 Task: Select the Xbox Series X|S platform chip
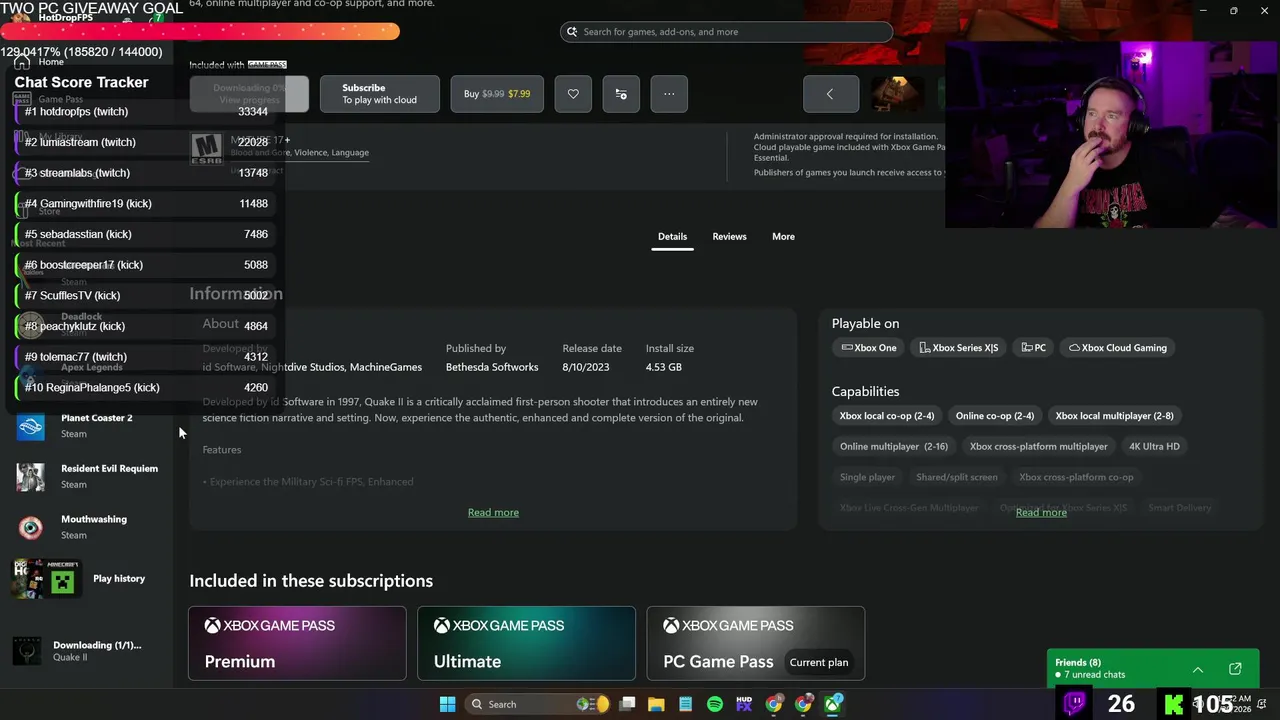[959, 348]
